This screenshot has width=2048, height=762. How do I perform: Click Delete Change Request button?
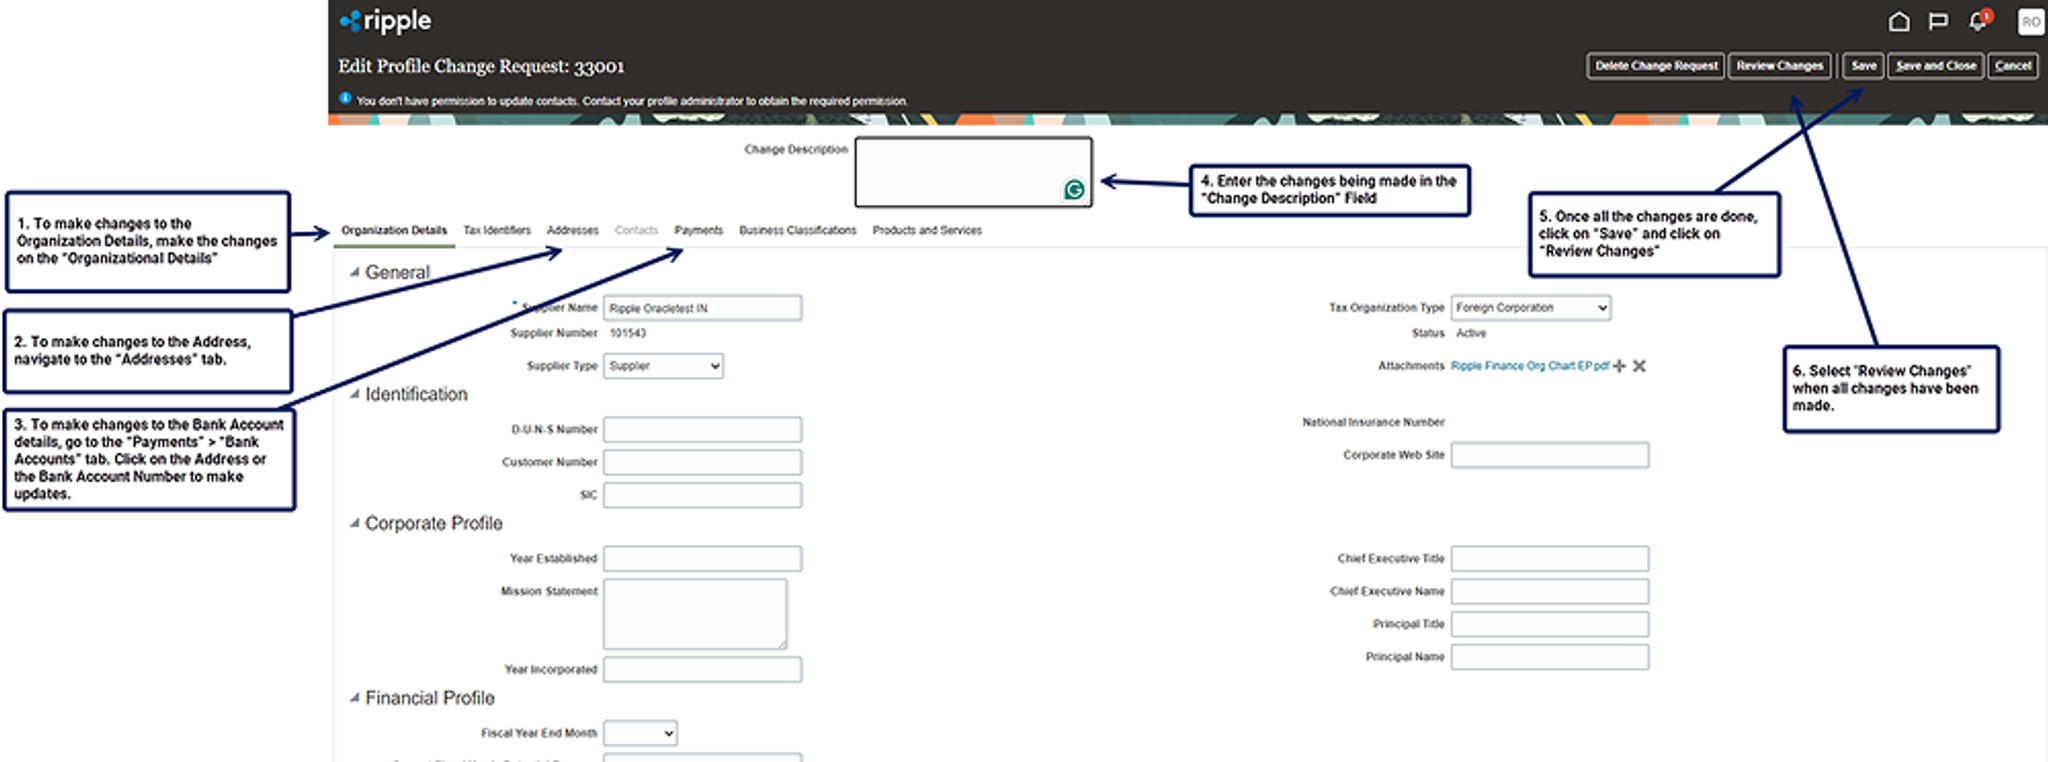click(1656, 66)
